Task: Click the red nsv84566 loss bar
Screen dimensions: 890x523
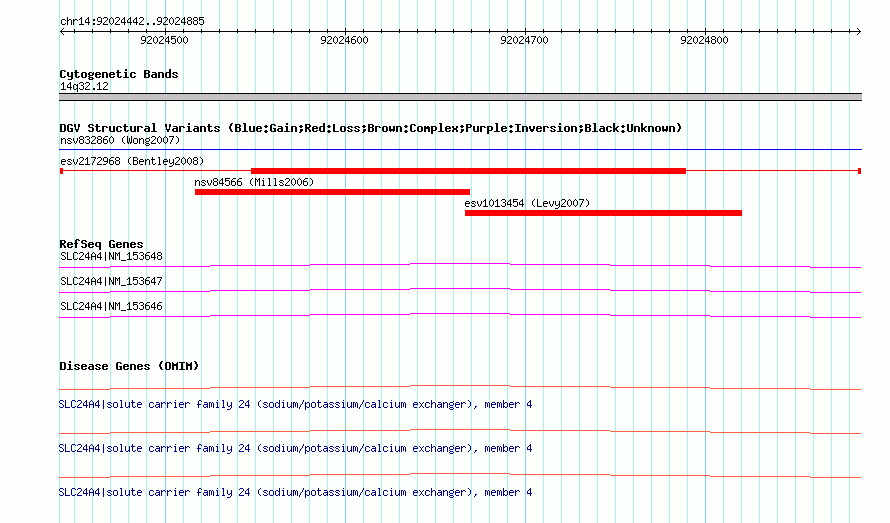Action: pyautogui.click(x=332, y=192)
